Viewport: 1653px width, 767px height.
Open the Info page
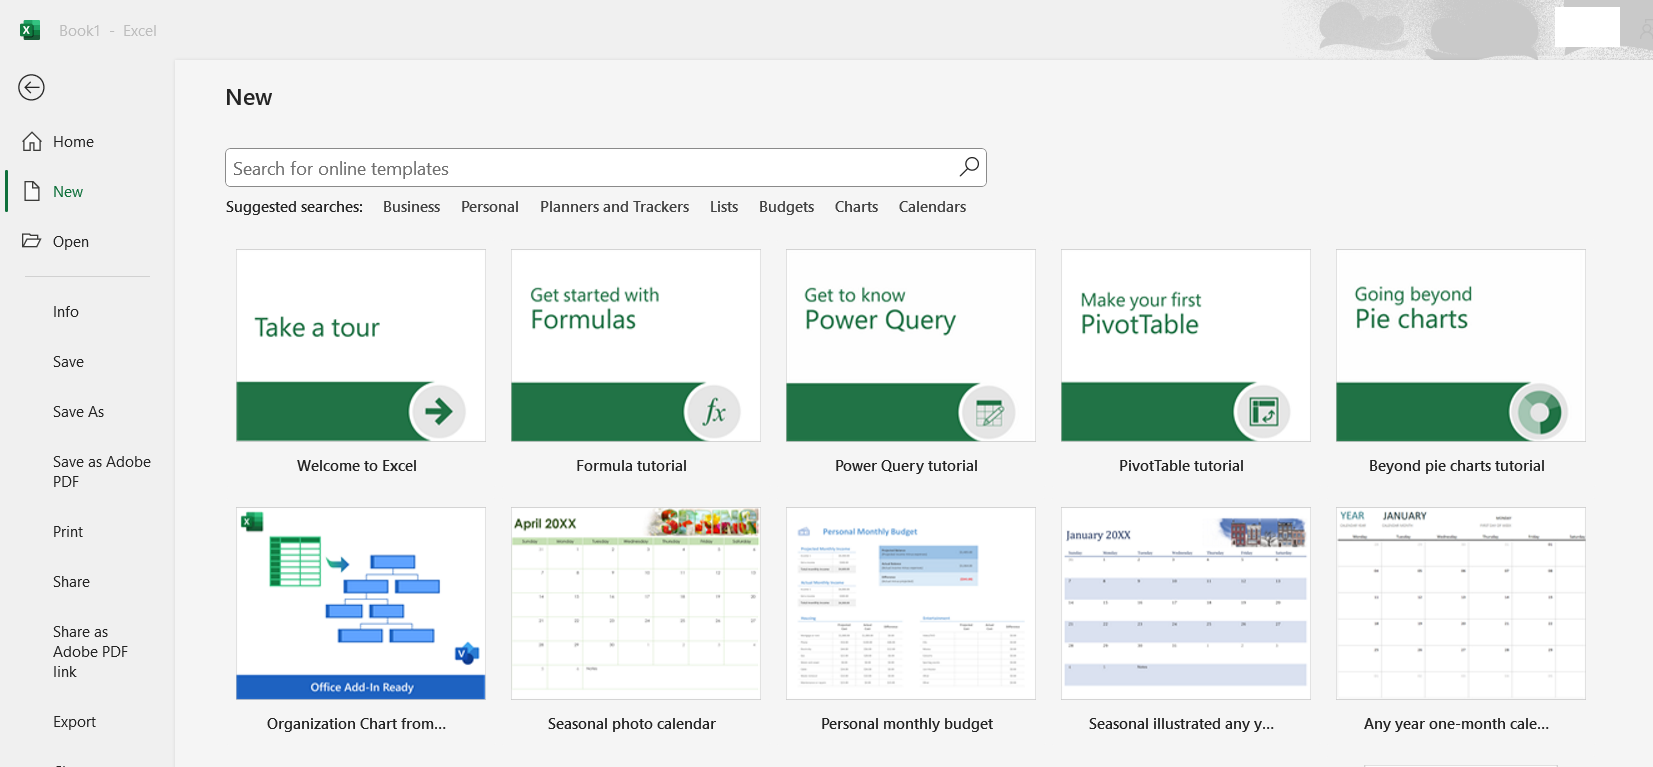coord(66,312)
